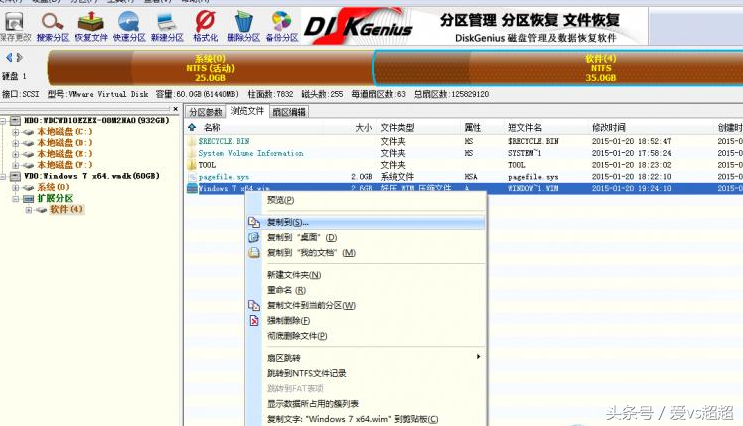The image size is (743, 426).
Task: Switch to Partition Parameters (分区参数) tab
Action: 205,112
